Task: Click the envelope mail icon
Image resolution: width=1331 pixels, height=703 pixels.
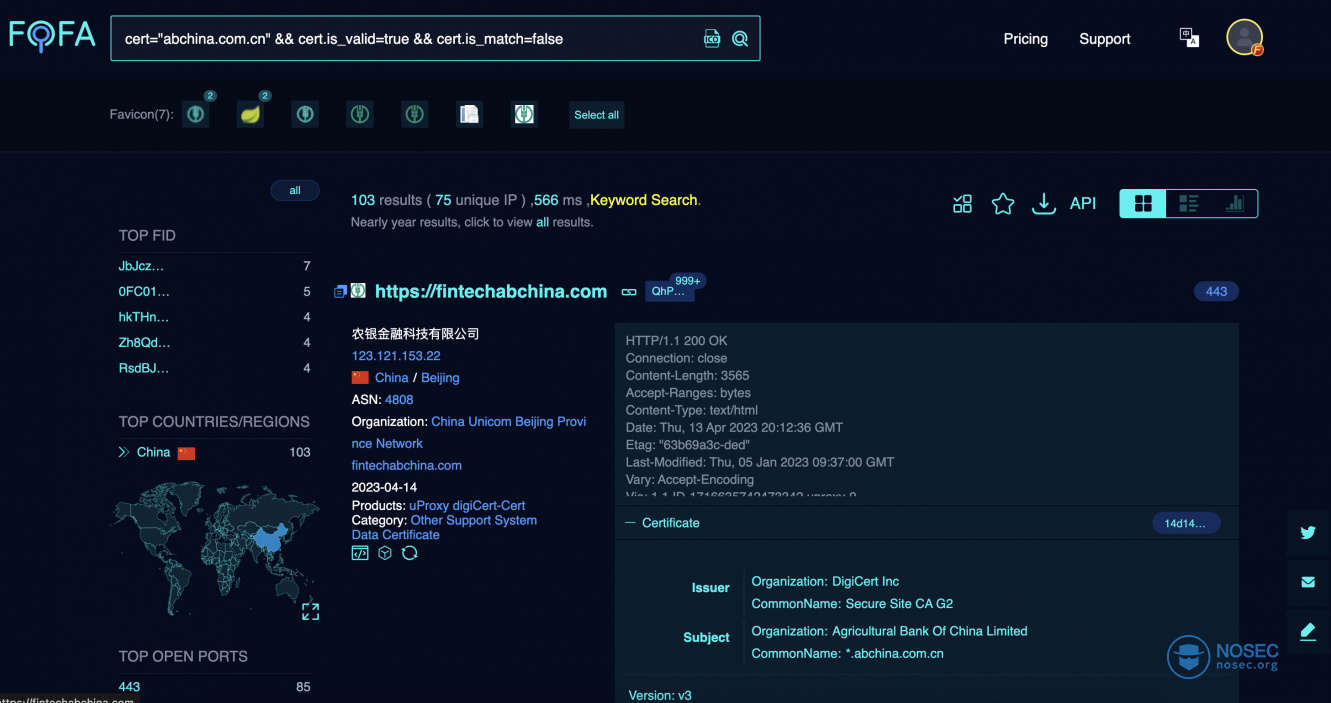Action: (1308, 582)
